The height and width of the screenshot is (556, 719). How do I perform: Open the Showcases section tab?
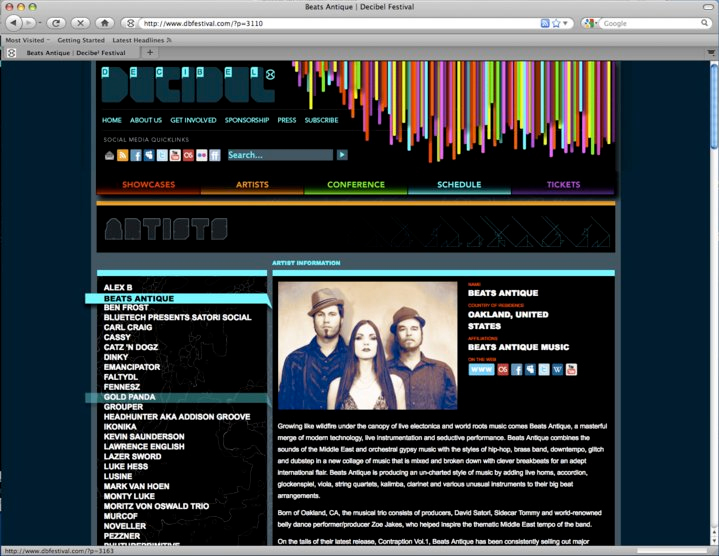(149, 185)
